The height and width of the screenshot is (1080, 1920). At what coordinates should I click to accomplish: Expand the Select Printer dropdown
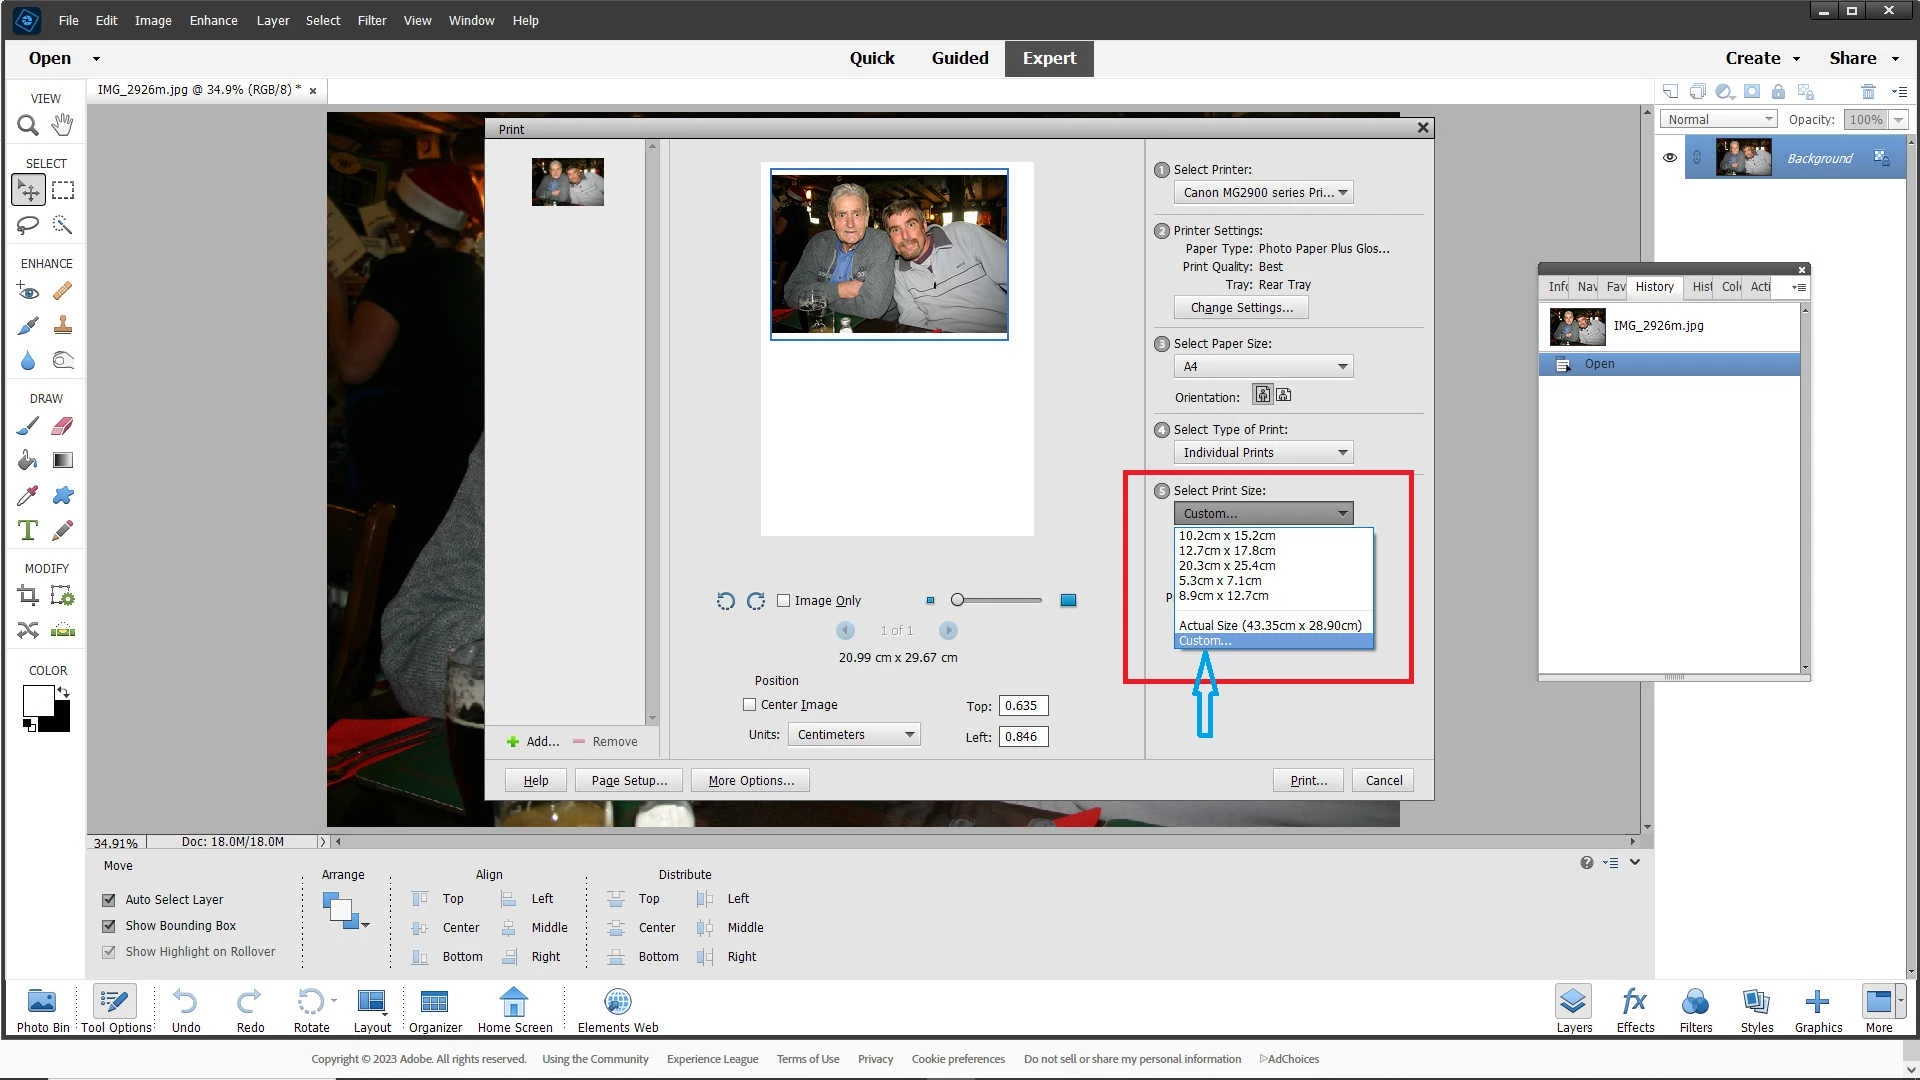click(1263, 193)
